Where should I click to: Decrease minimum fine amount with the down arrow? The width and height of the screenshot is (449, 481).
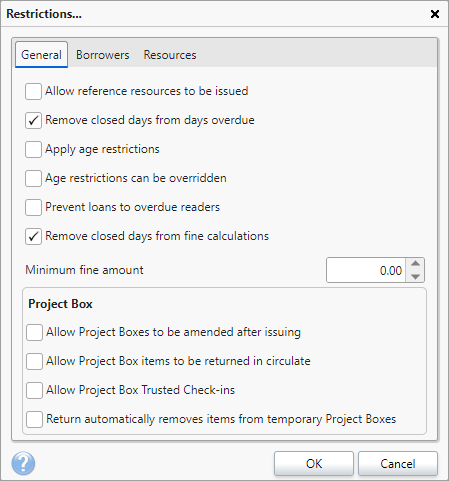(415, 276)
